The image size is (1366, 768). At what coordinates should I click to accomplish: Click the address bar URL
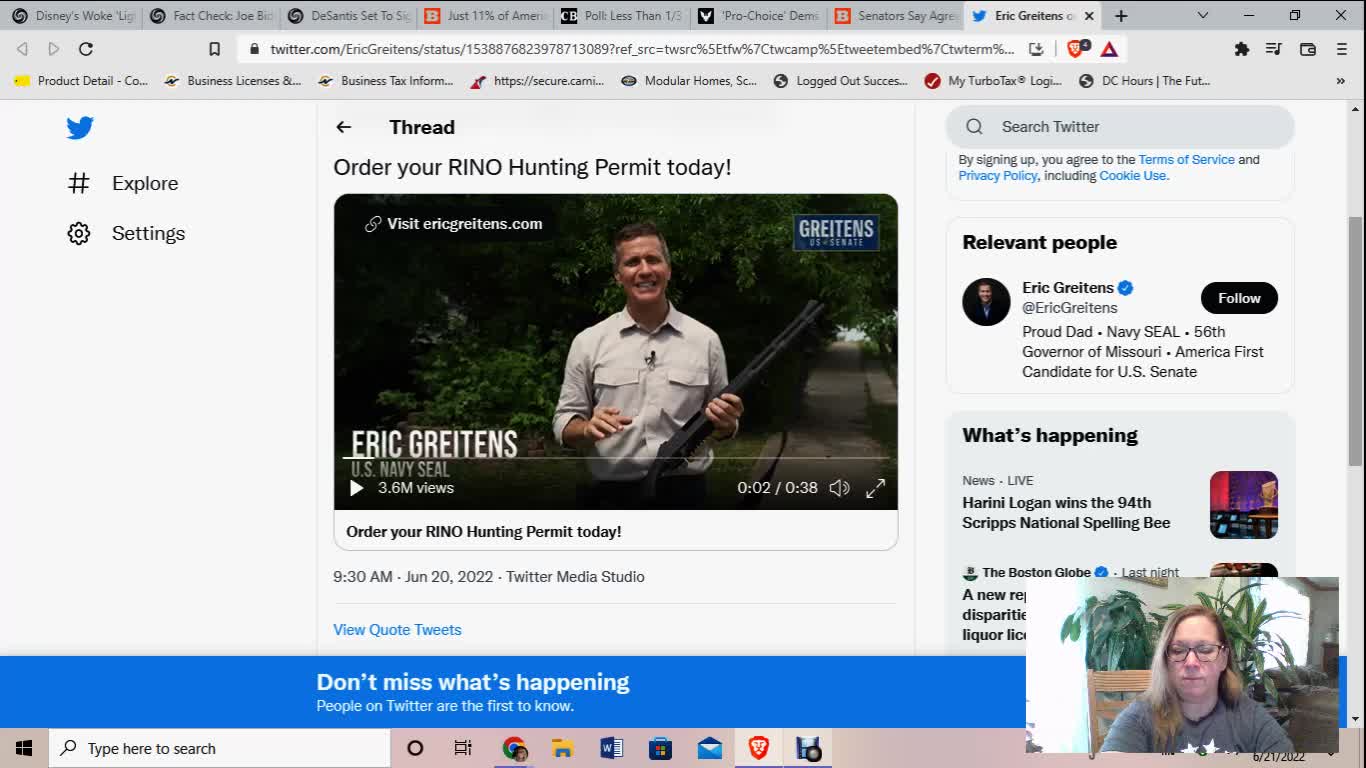click(x=642, y=49)
